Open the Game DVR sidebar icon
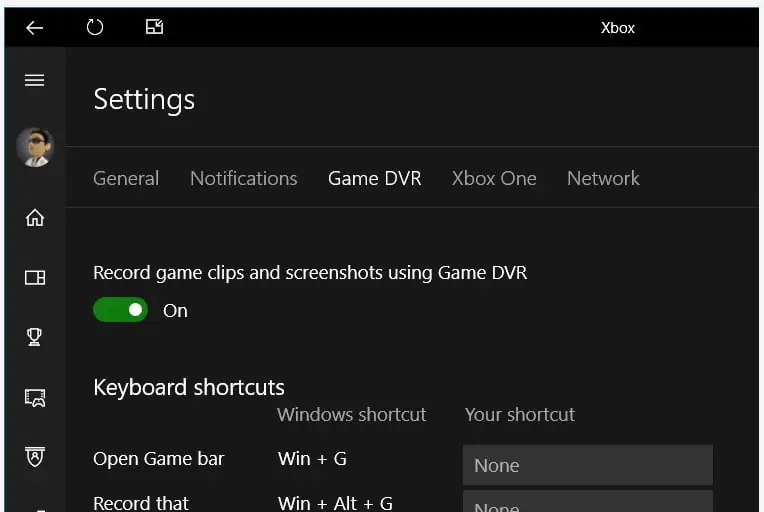The image size is (764, 512). 35,398
